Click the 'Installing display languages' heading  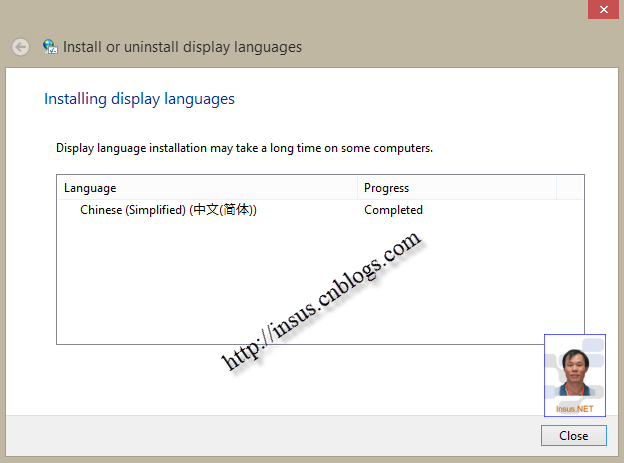[x=139, y=99]
